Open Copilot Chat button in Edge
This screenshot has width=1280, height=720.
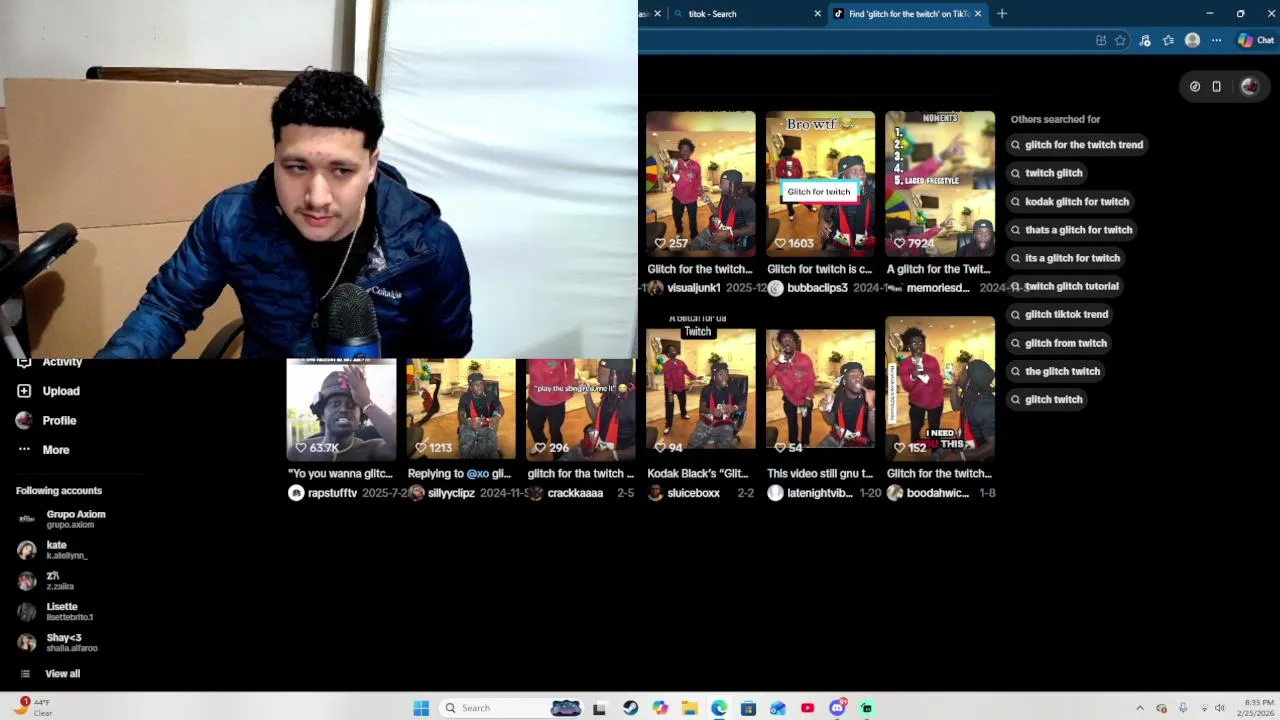(1255, 41)
